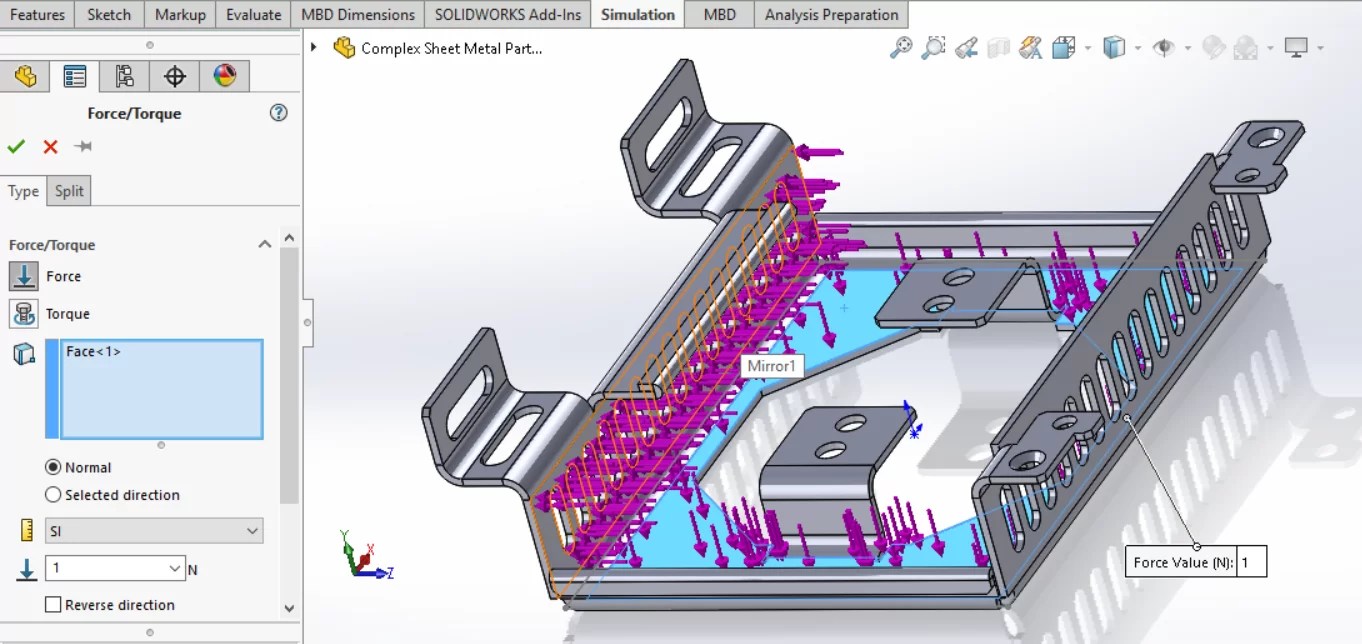1362x644 pixels.
Task: Click Zoom to Area icon
Action: [x=933, y=47]
